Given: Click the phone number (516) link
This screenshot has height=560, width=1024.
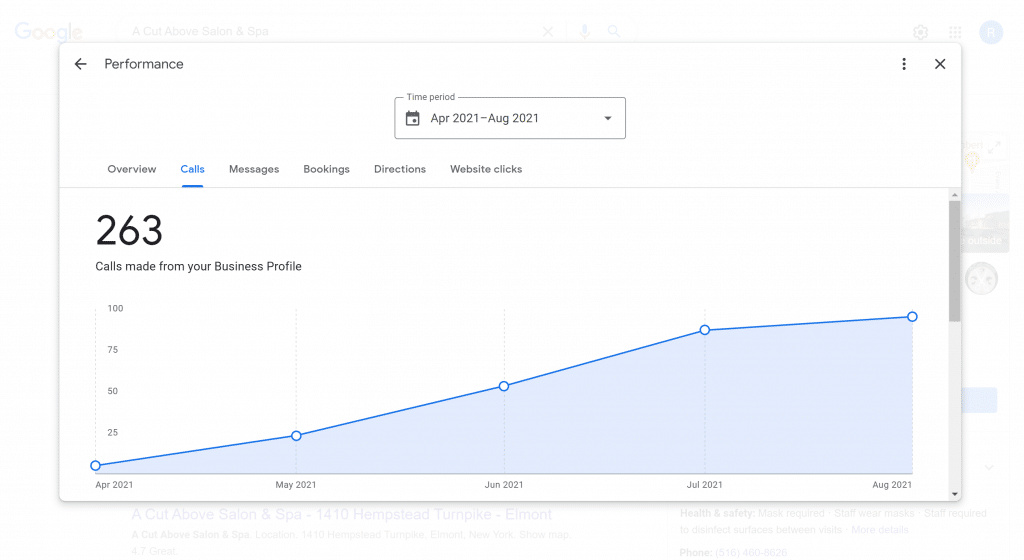Looking at the screenshot, I should 750,552.
